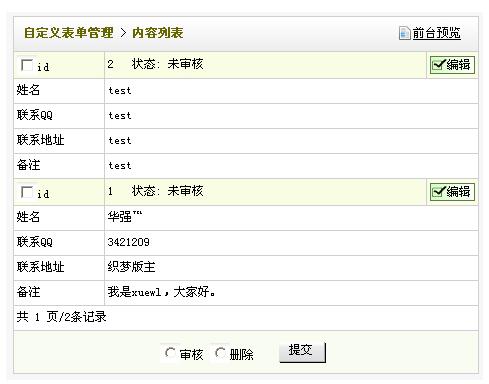Click status 未审核 in record 2 row
Screen dimensions: 489x384
(x=185, y=64)
